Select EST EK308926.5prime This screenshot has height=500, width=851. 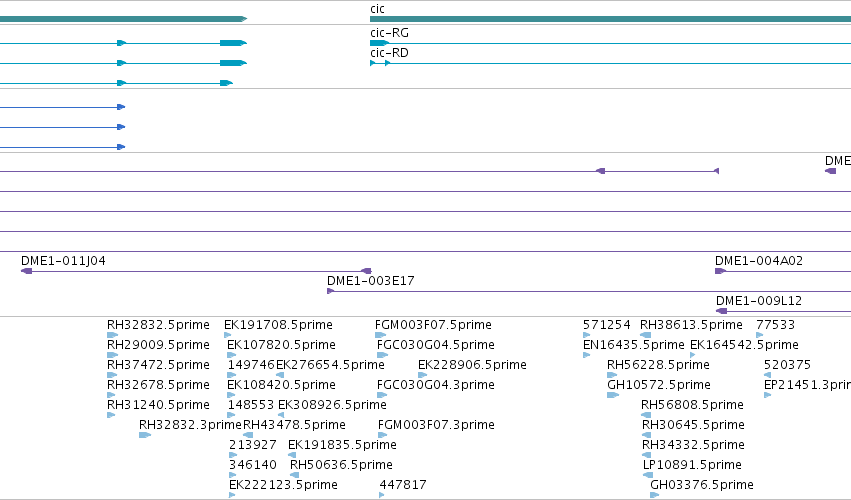[x=332, y=405]
